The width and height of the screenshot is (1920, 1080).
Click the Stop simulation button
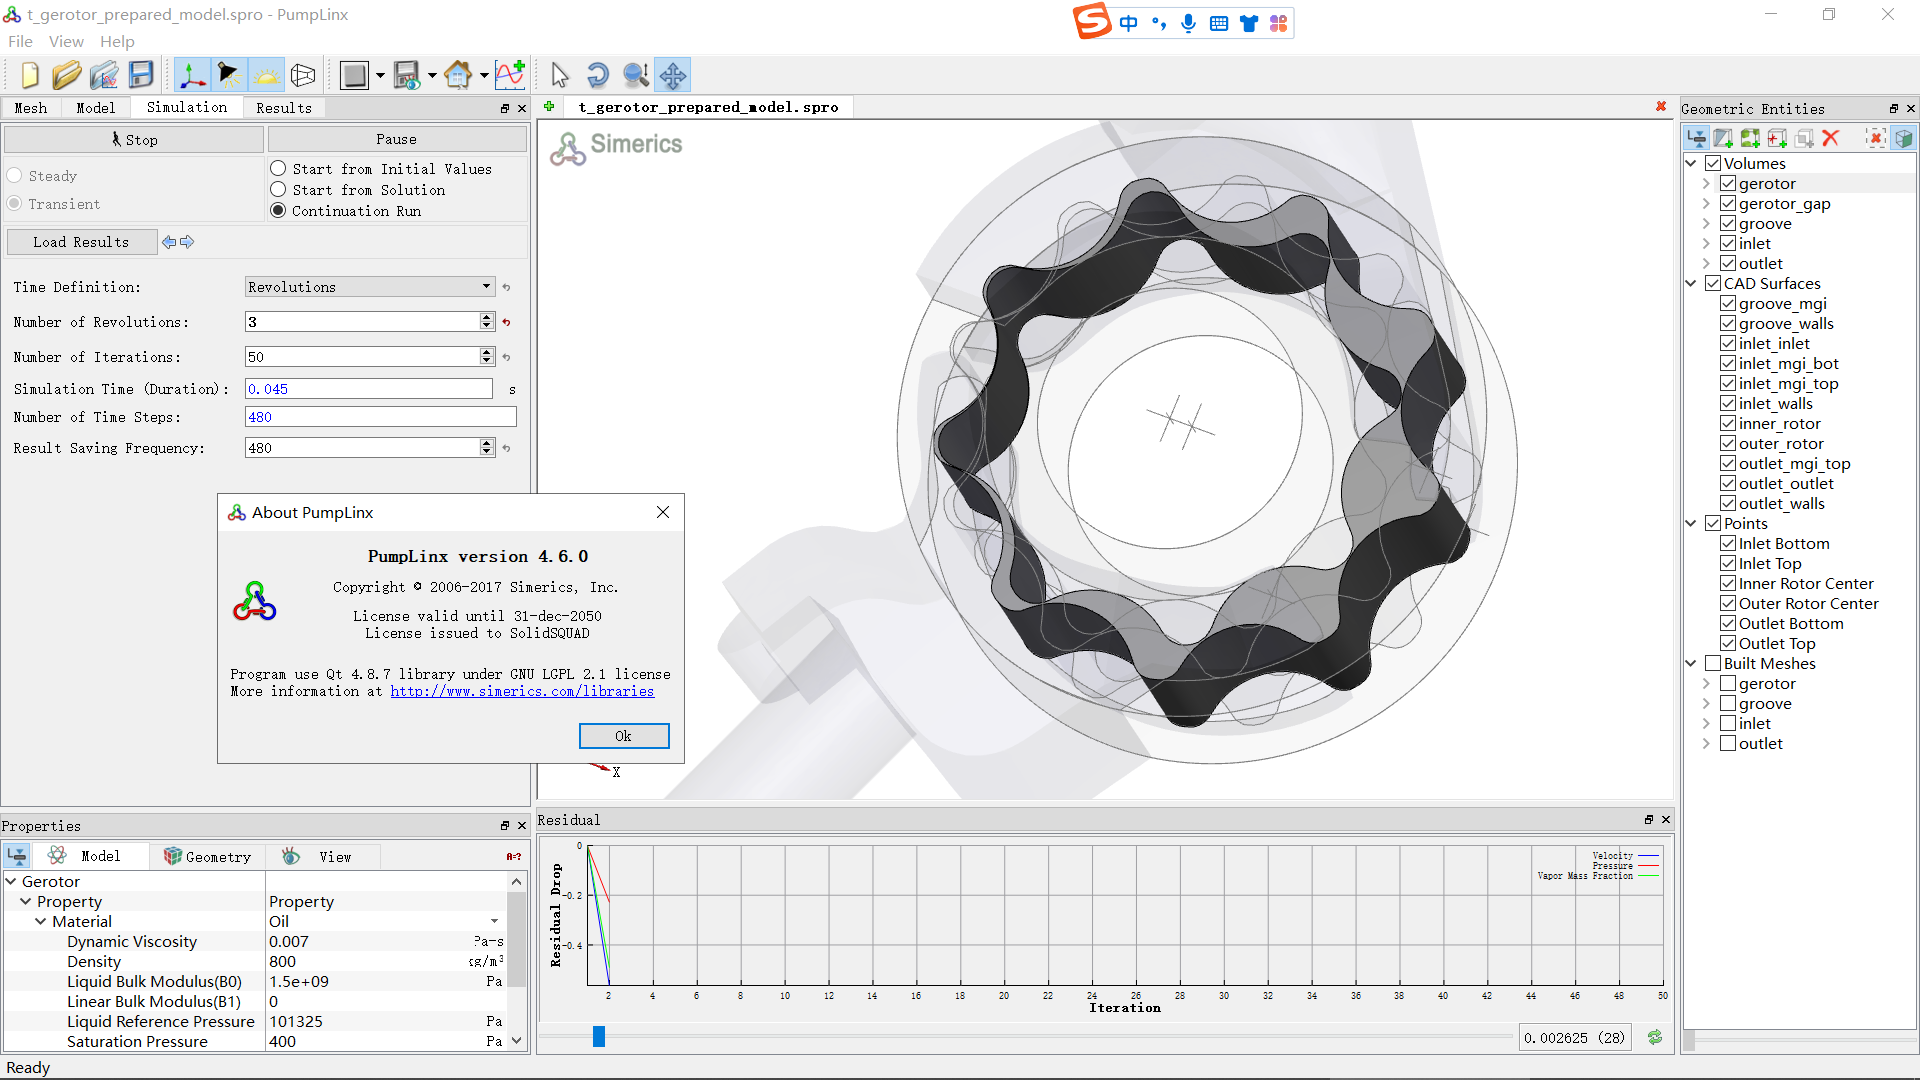pos(134,139)
